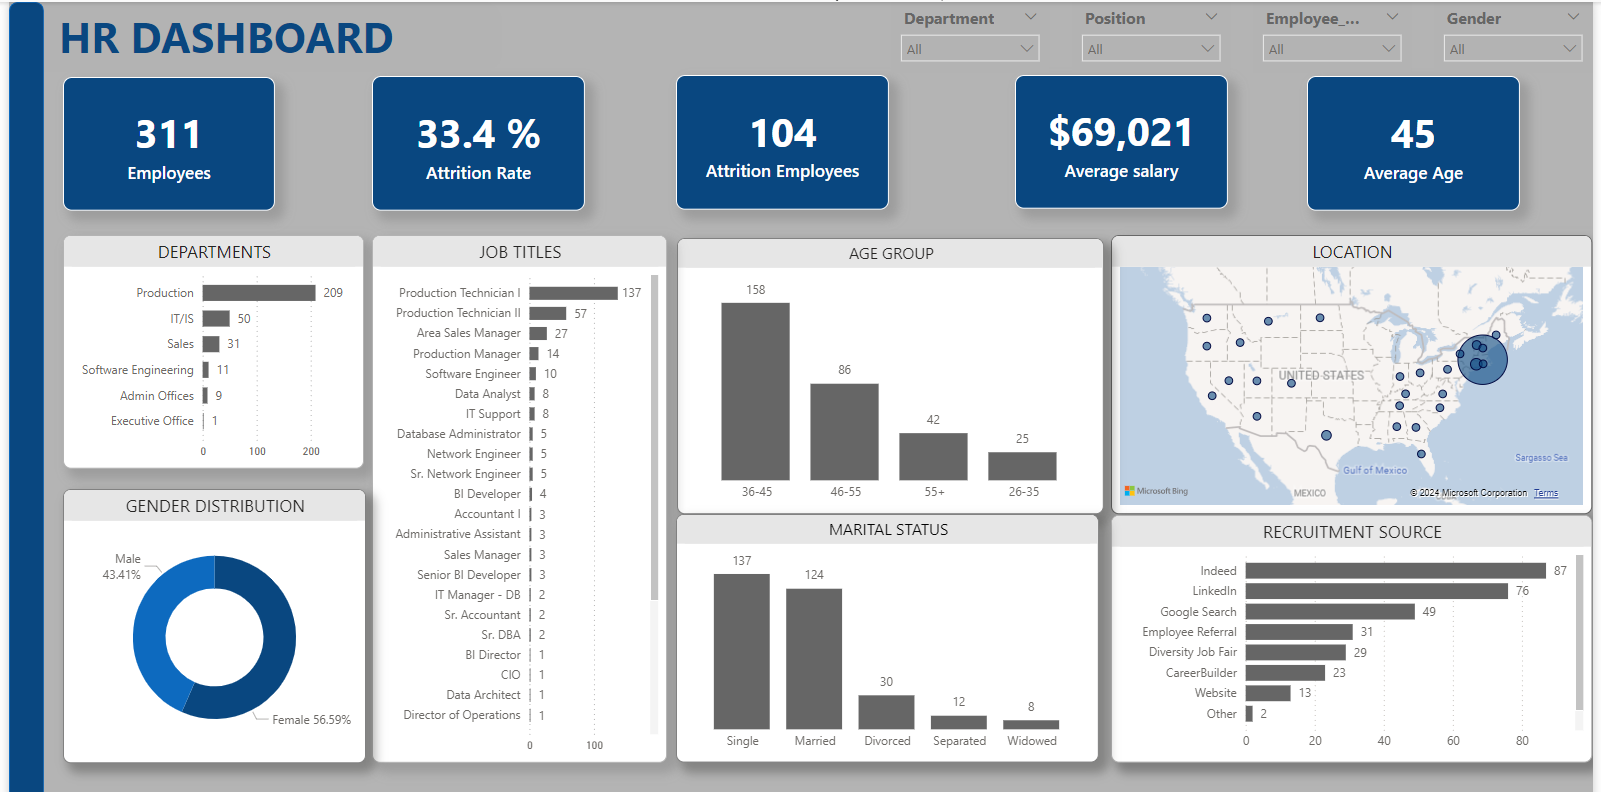
Task: Click the Microsoft Bing logo on the map
Action: (1156, 491)
